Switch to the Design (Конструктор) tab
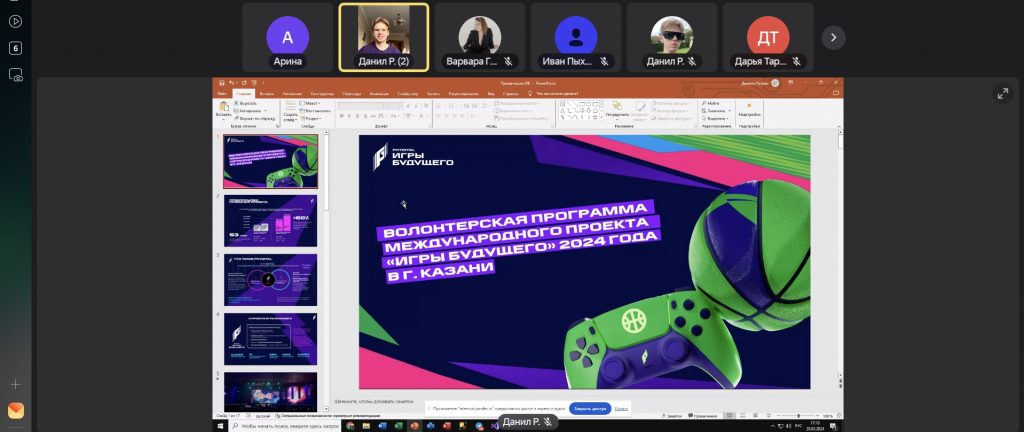 (x=322, y=93)
